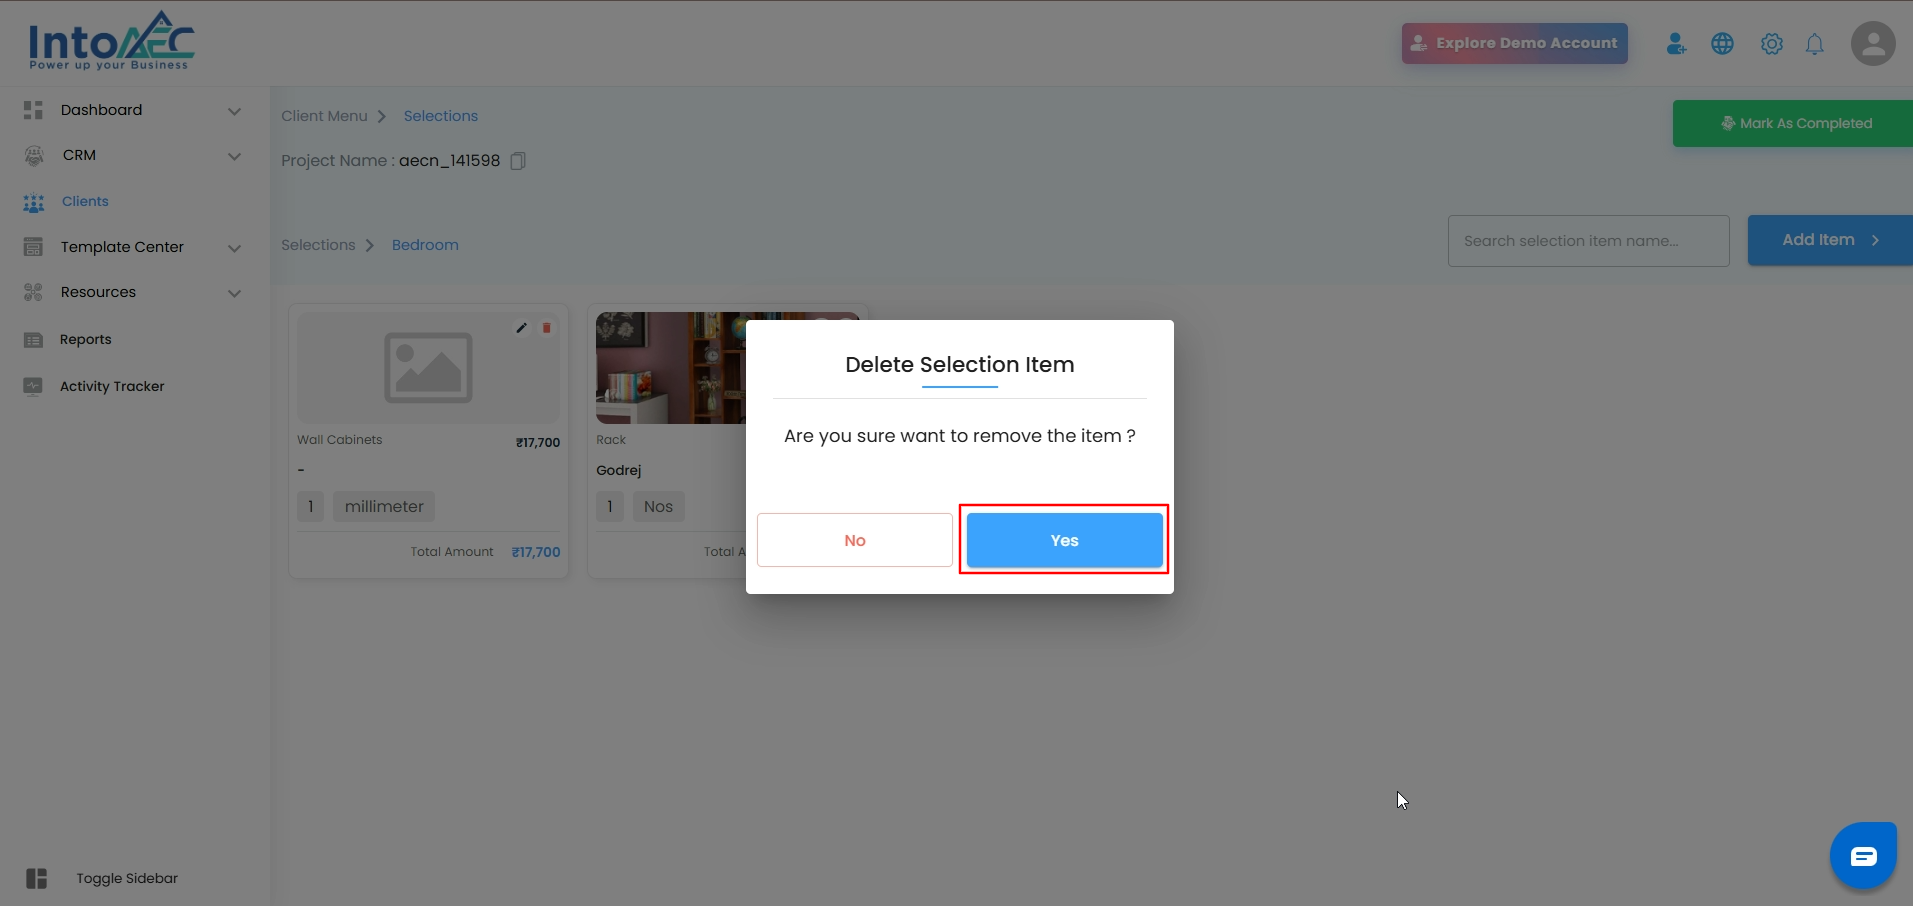Viewport: 1913px width, 906px height.
Task: Open the notifications bell
Action: [x=1814, y=44]
